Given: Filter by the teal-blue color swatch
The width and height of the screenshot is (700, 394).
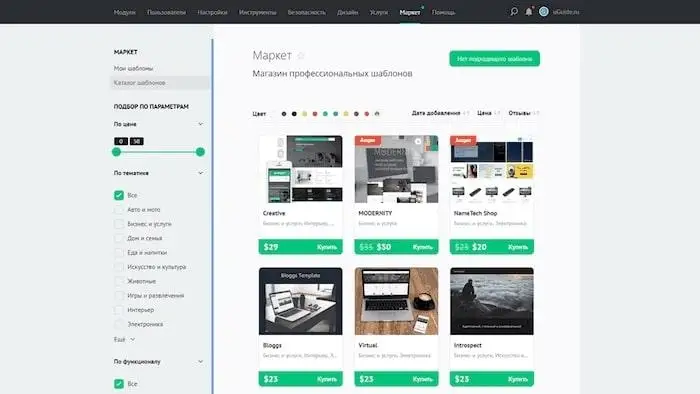Looking at the screenshot, I should 336,114.
